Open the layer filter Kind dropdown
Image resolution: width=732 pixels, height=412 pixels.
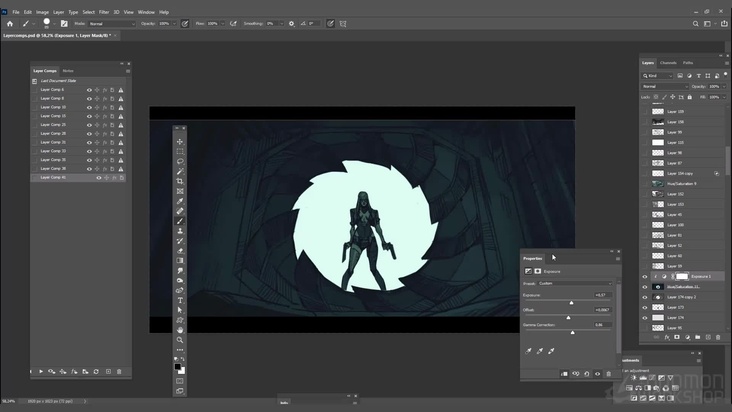657,76
